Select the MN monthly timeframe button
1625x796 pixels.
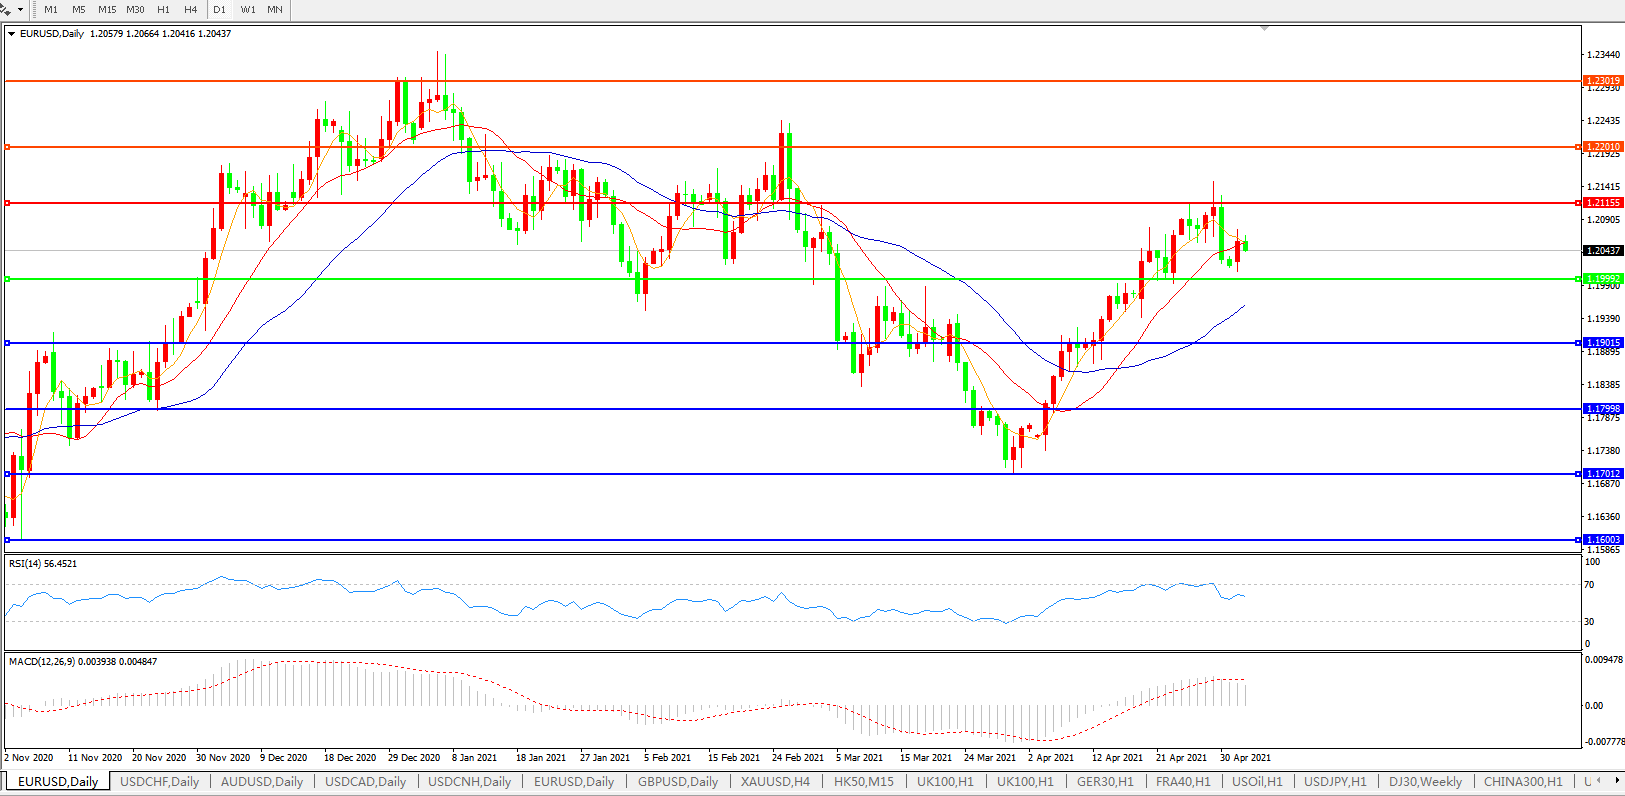click(x=275, y=9)
